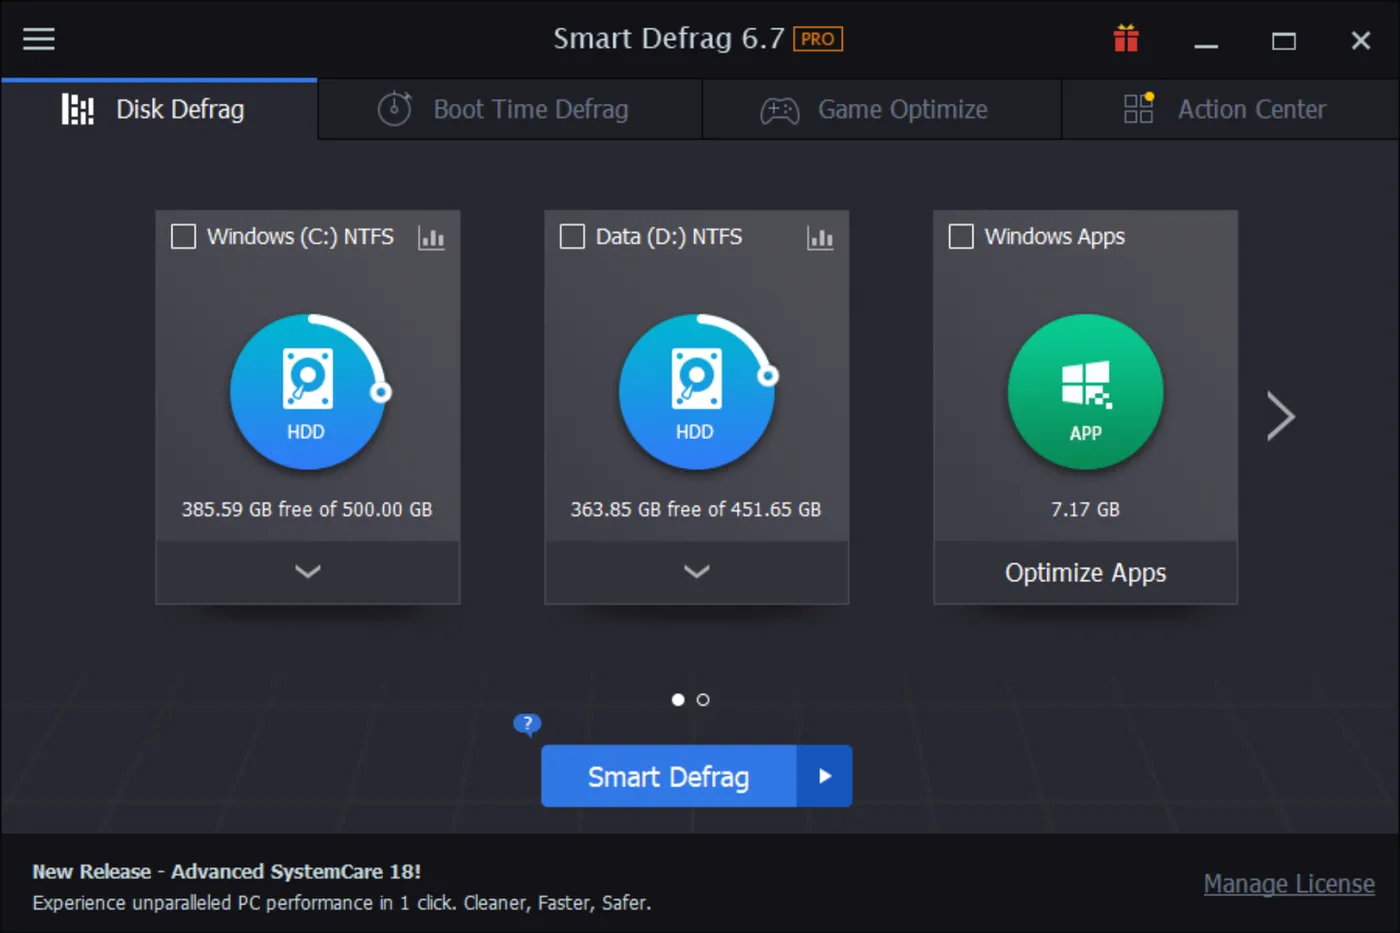
Task: Open the Smart Defrag button dropdown arrow
Action: point(825,776)
